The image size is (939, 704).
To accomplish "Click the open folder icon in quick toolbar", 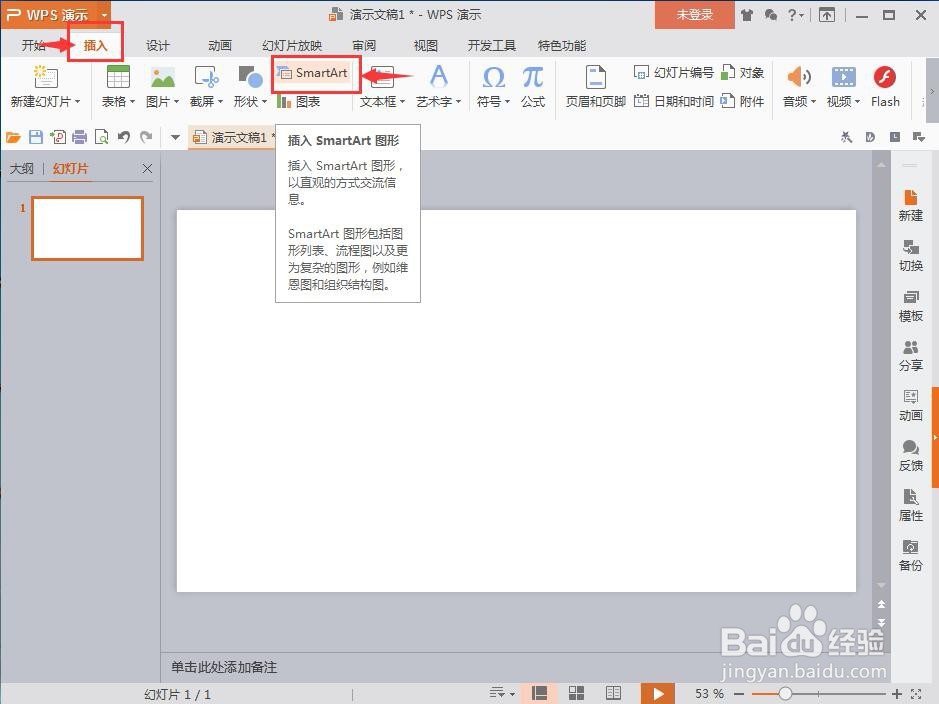I will click(13, 138).
